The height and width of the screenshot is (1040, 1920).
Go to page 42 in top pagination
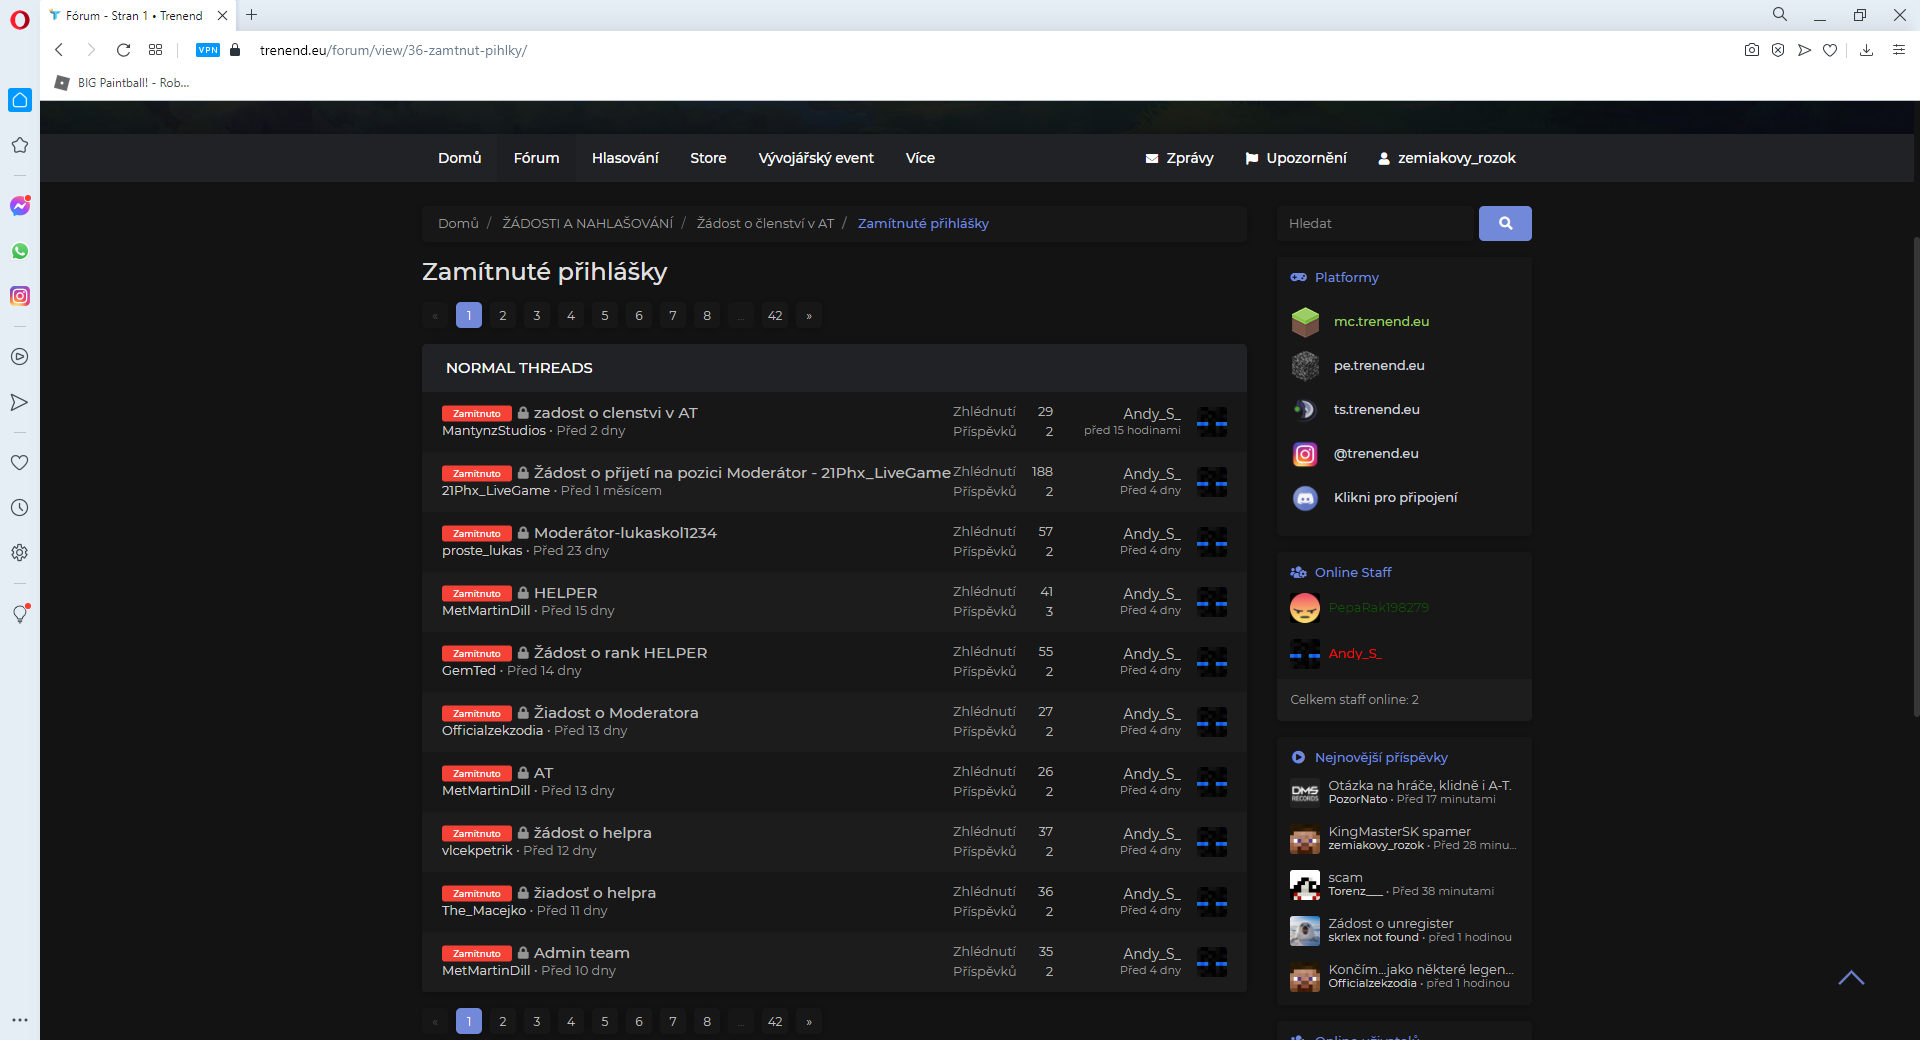tap(775, 316)
